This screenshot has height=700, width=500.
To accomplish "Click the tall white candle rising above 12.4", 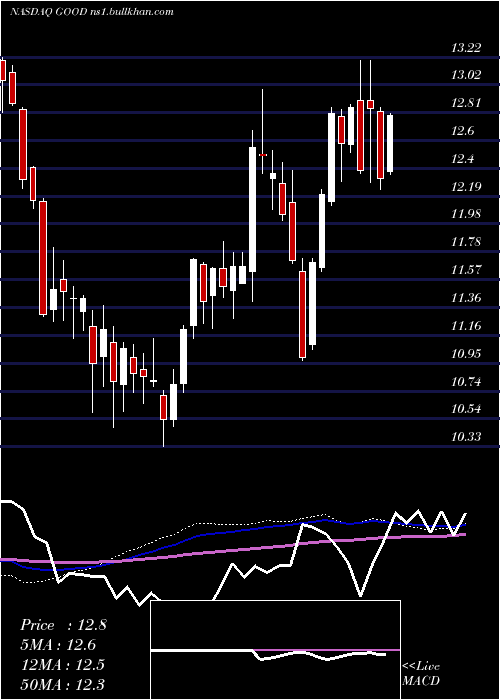I will click(x=253, y=209).
